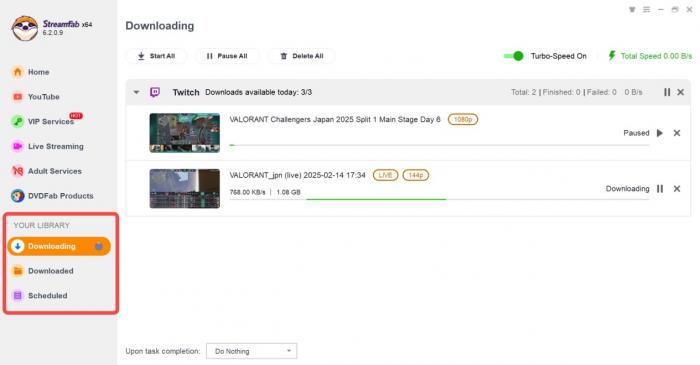Click the StreamFab sloth logo
Screen dimensions: 700x365
25,28
